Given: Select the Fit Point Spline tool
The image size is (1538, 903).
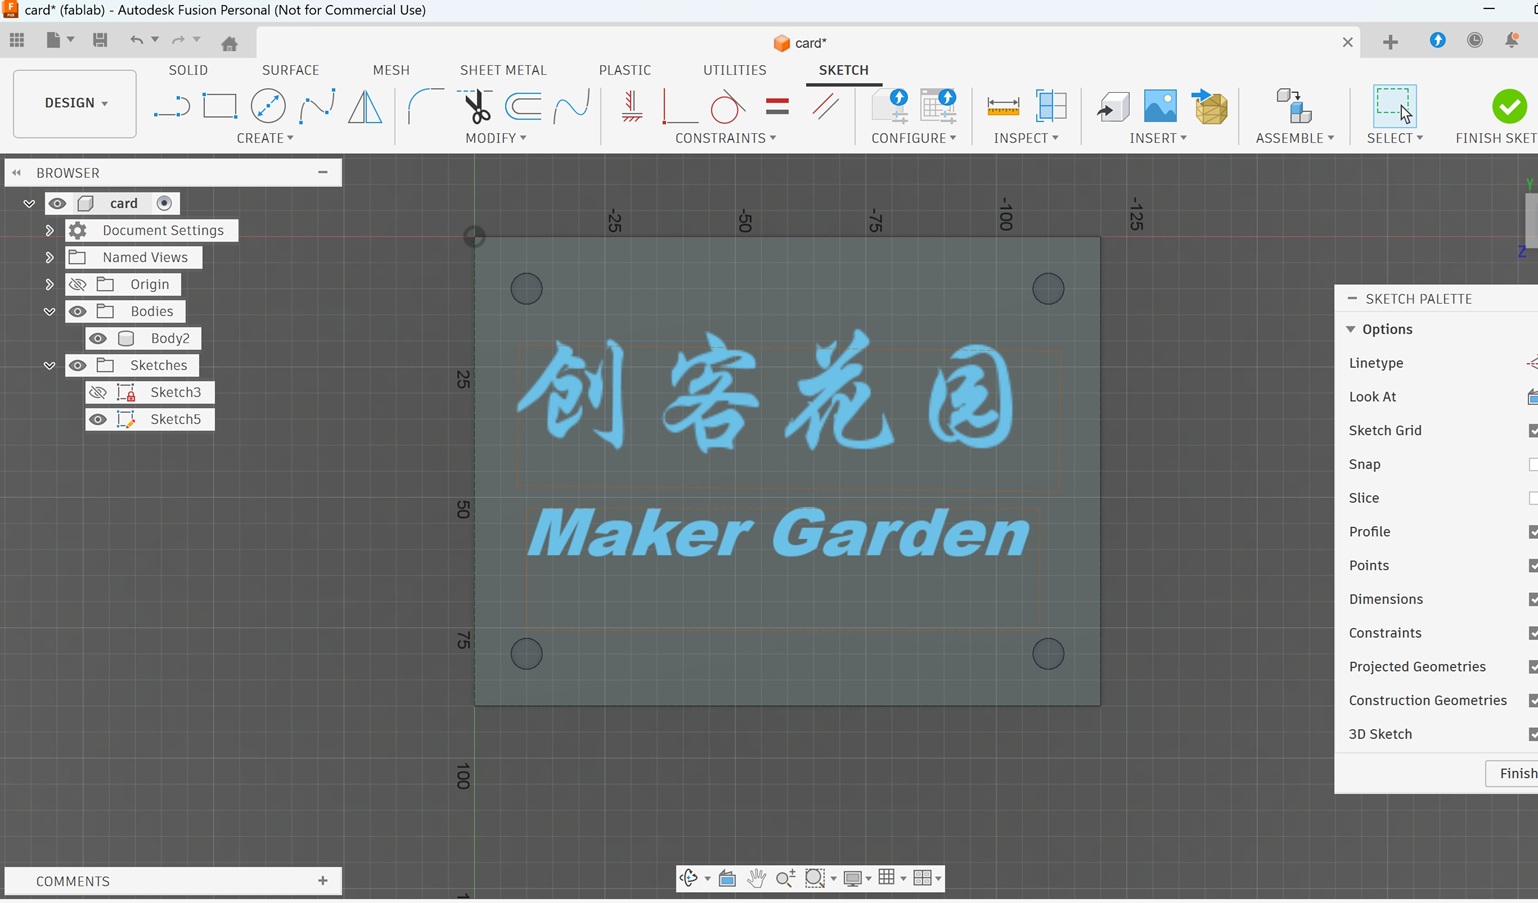Looking at the screenshot, I should (317, 105).
